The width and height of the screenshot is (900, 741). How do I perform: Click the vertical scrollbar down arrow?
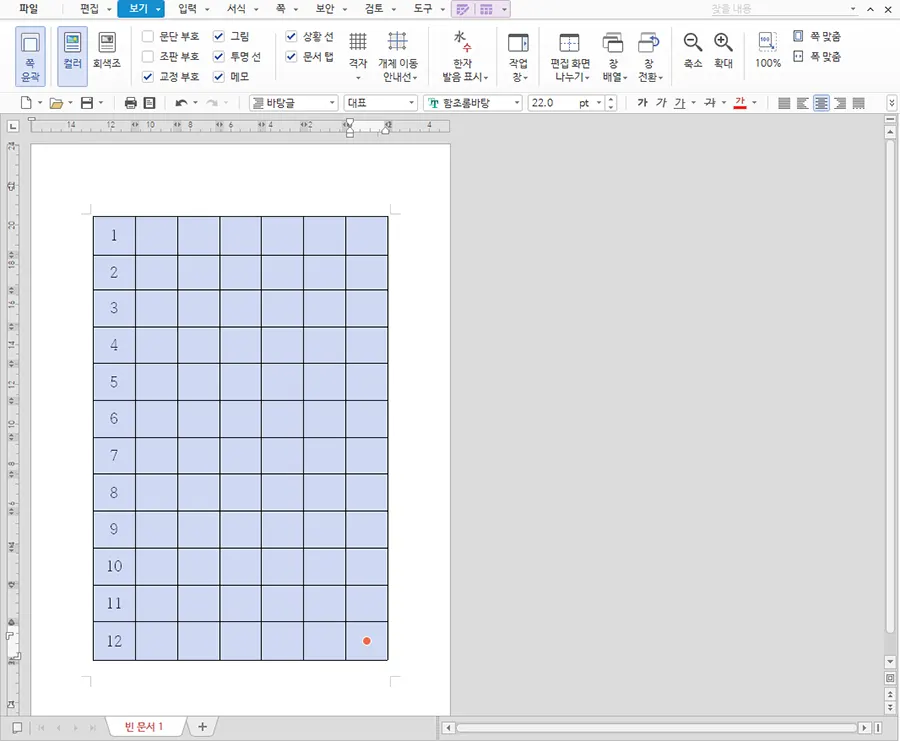pos(890,662)
